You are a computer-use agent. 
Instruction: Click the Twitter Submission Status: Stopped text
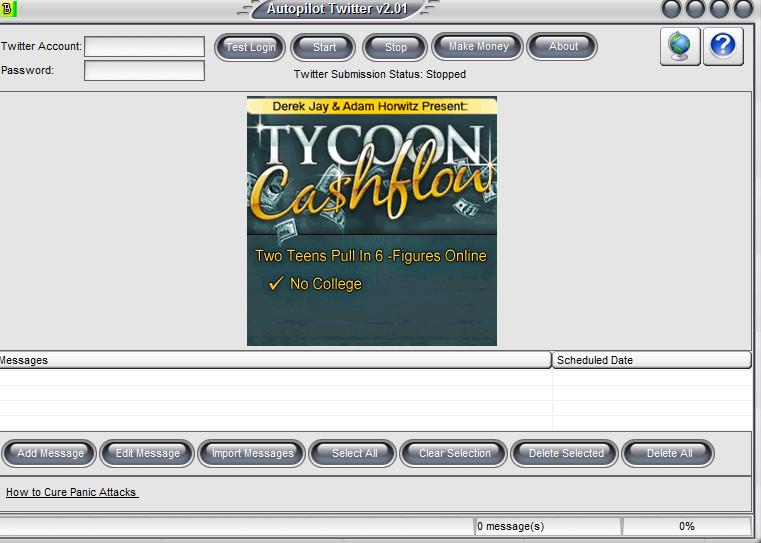[380, 74]
